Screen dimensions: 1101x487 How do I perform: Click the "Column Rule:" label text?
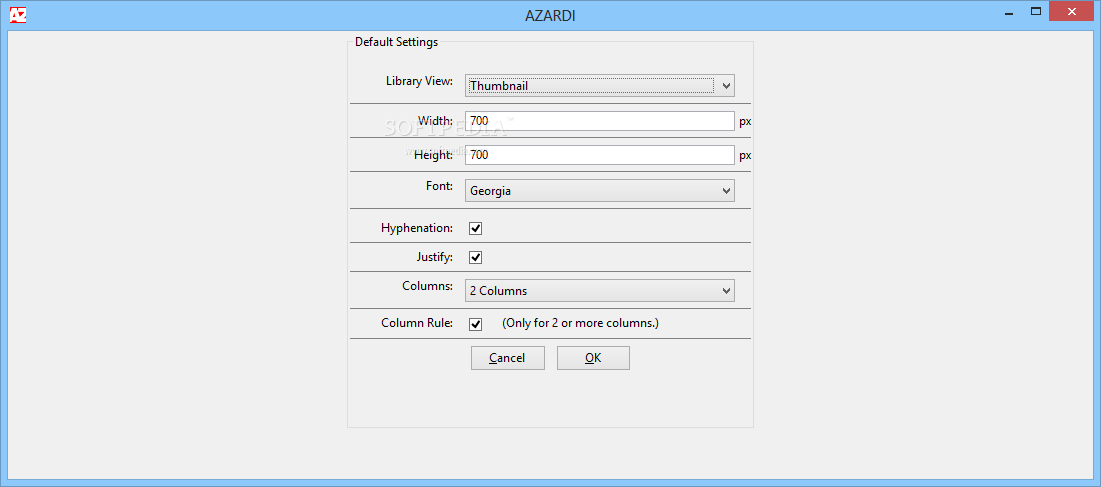(417, 323)
